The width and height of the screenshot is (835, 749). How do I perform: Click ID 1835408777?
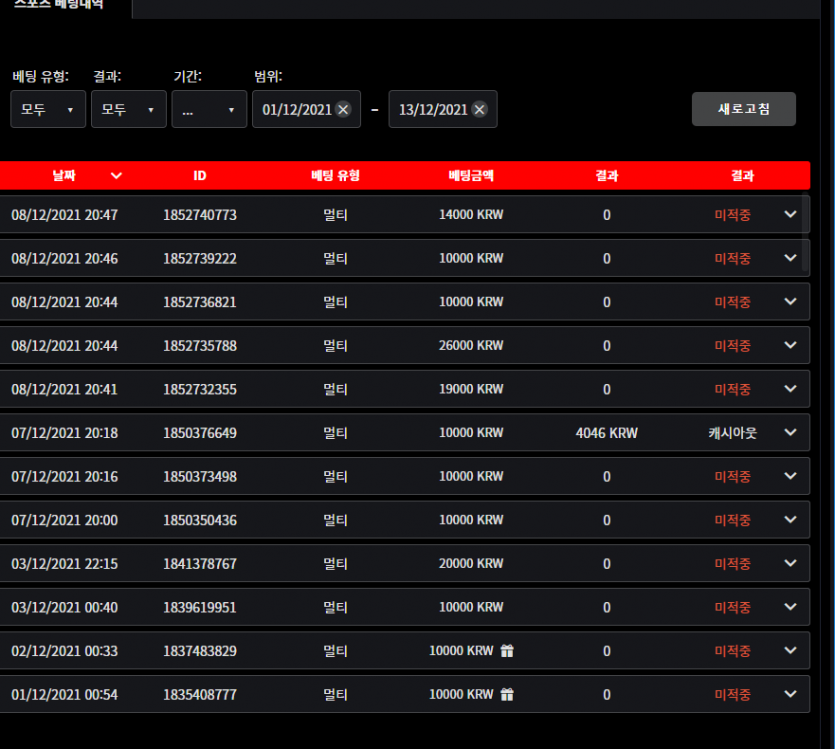(x=200, y=695)
